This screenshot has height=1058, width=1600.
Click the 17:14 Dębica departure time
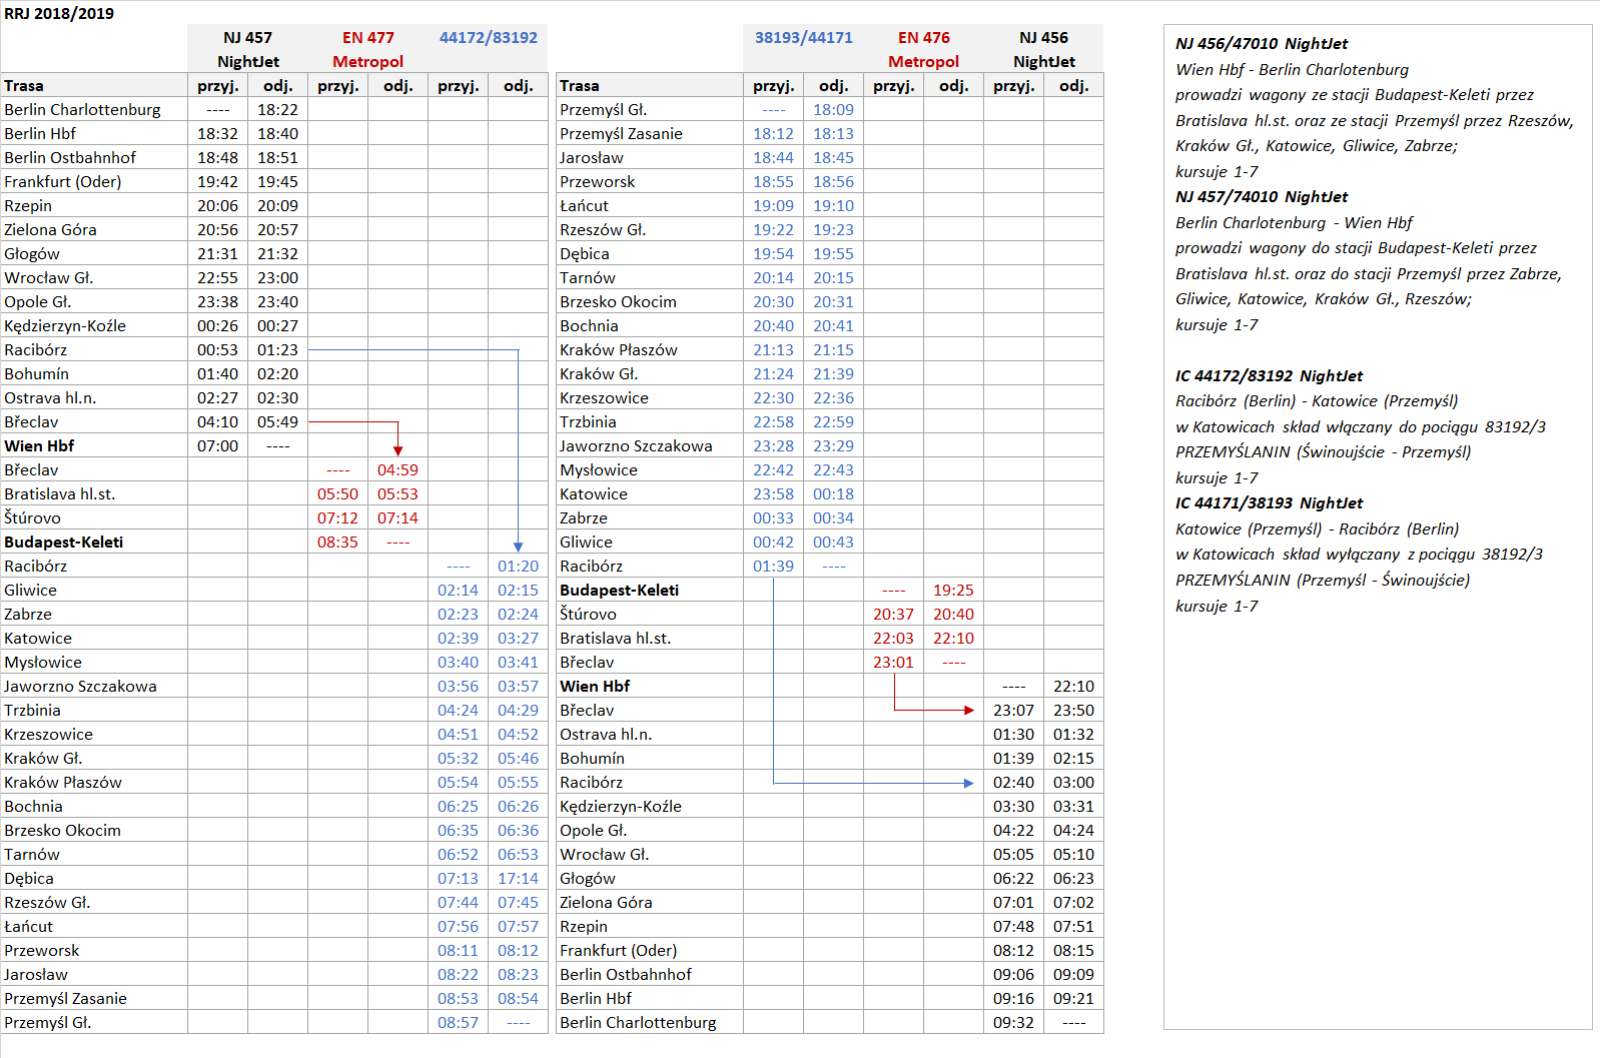(x=518, y=878)
